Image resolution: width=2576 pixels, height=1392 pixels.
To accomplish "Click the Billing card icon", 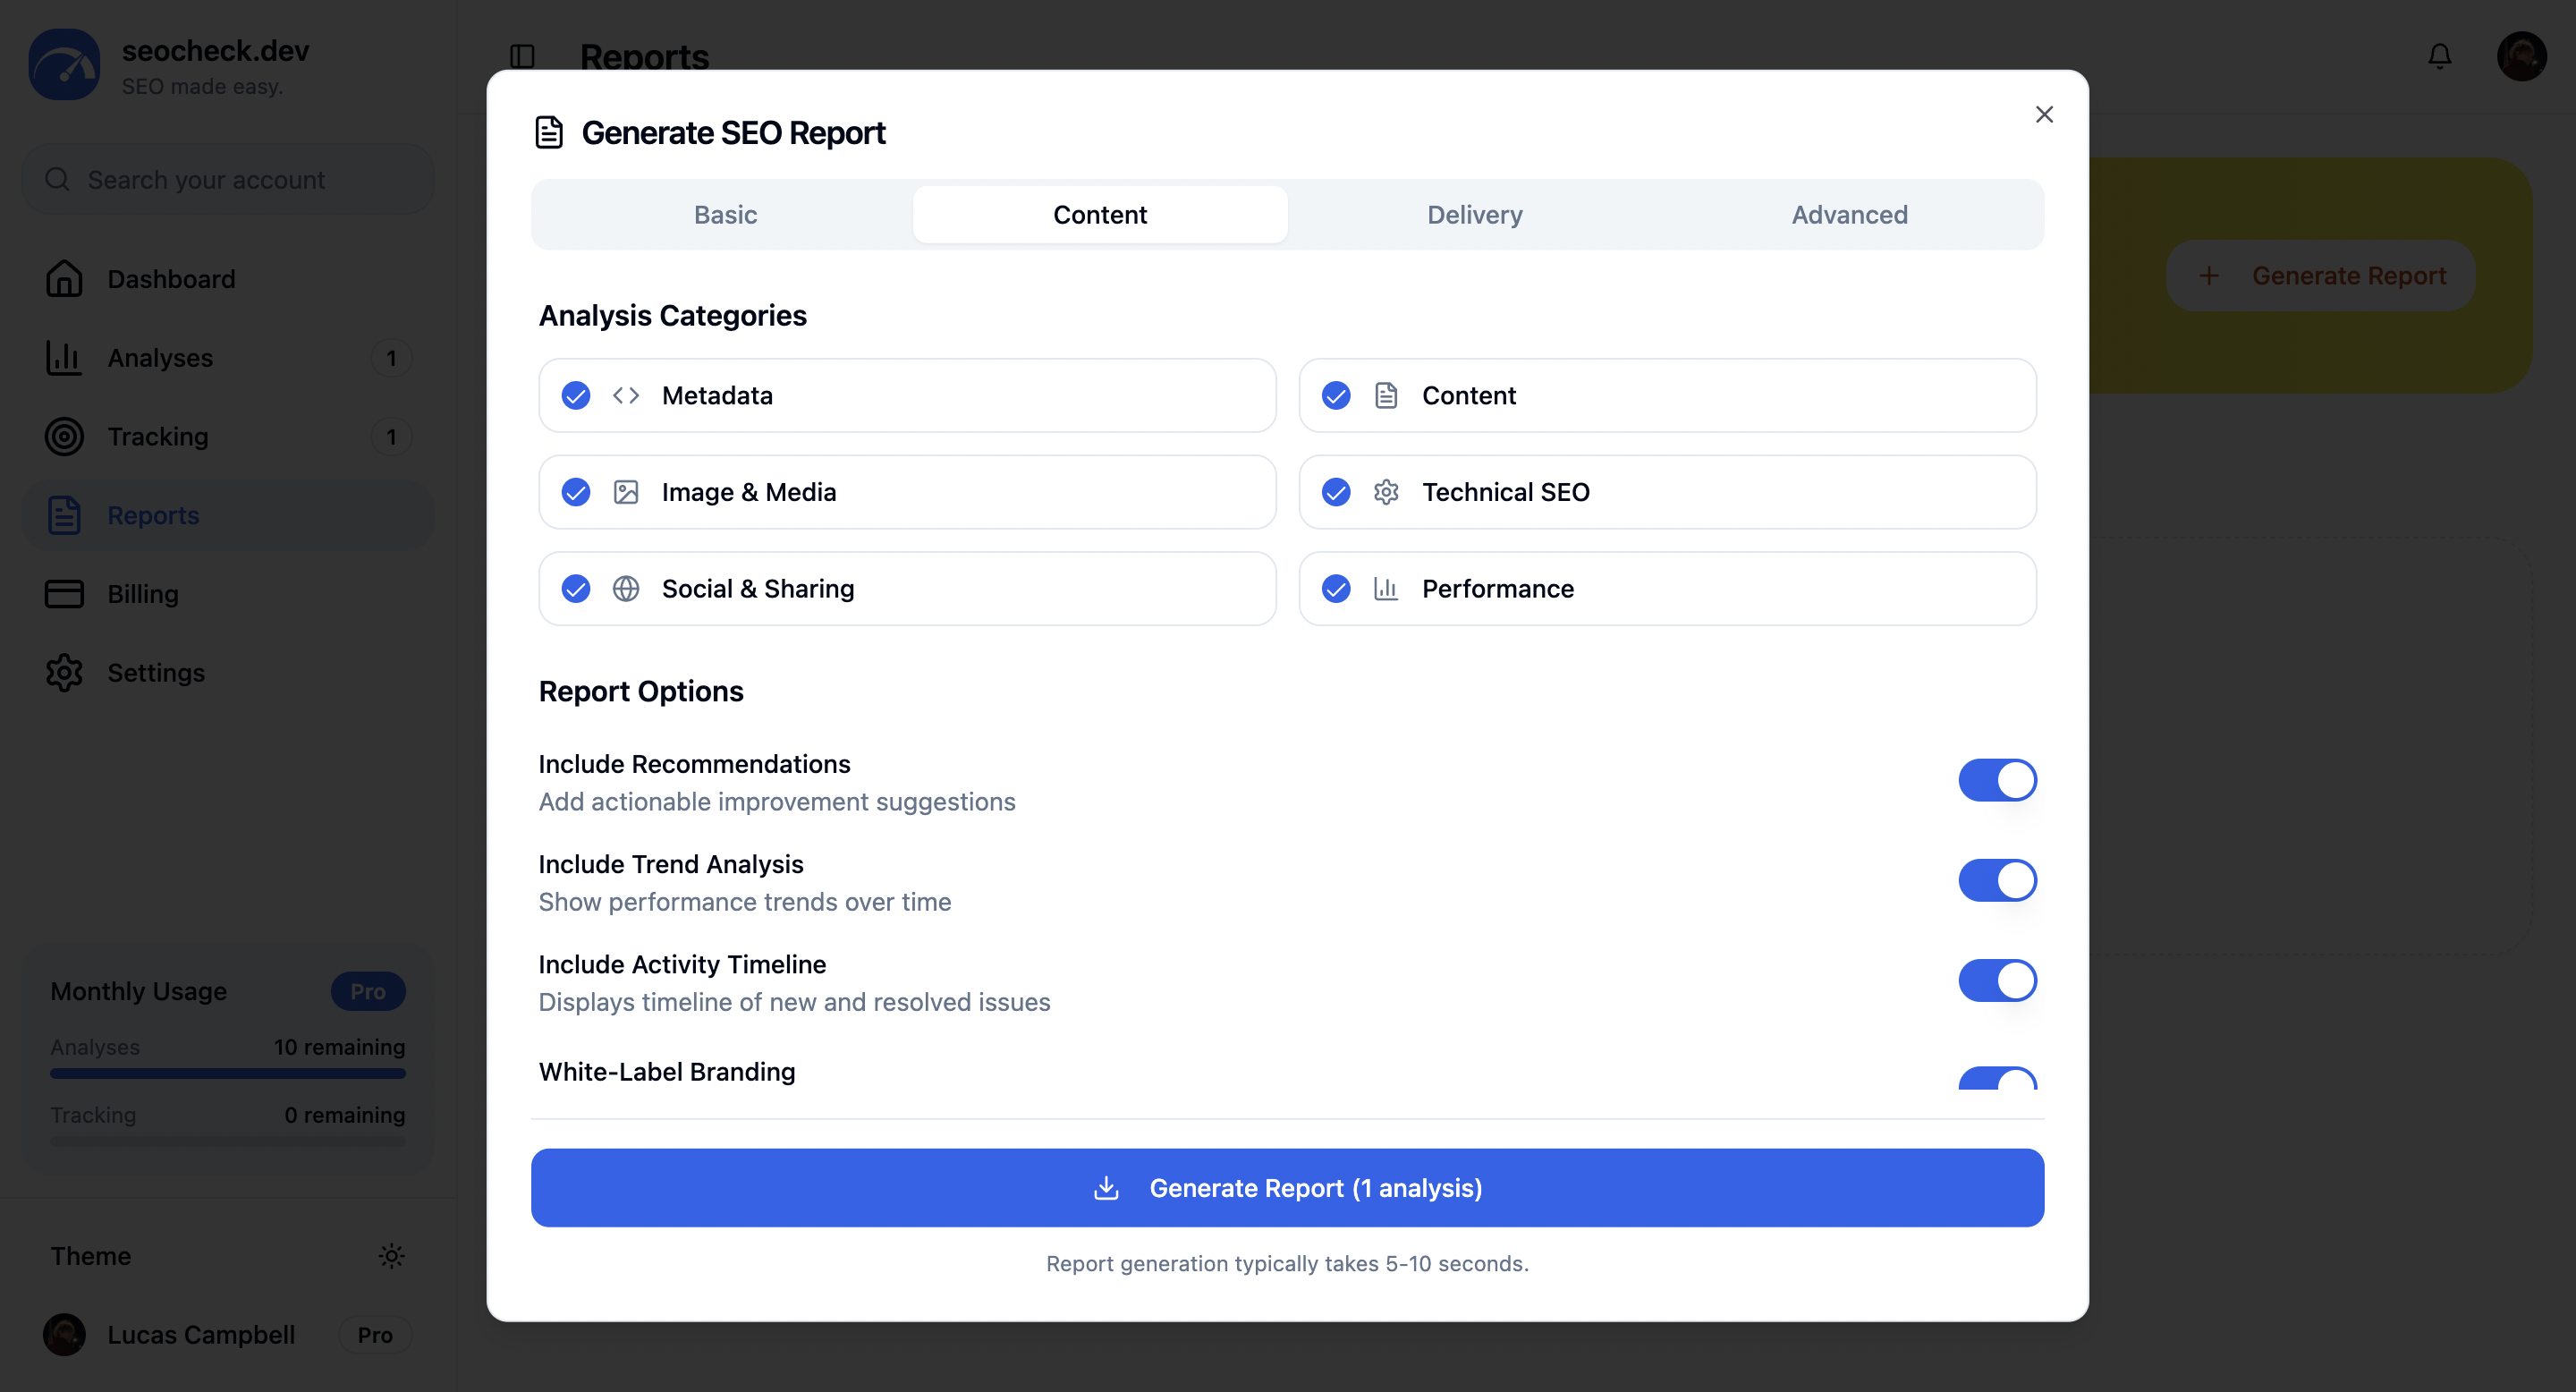I will 64,594.
